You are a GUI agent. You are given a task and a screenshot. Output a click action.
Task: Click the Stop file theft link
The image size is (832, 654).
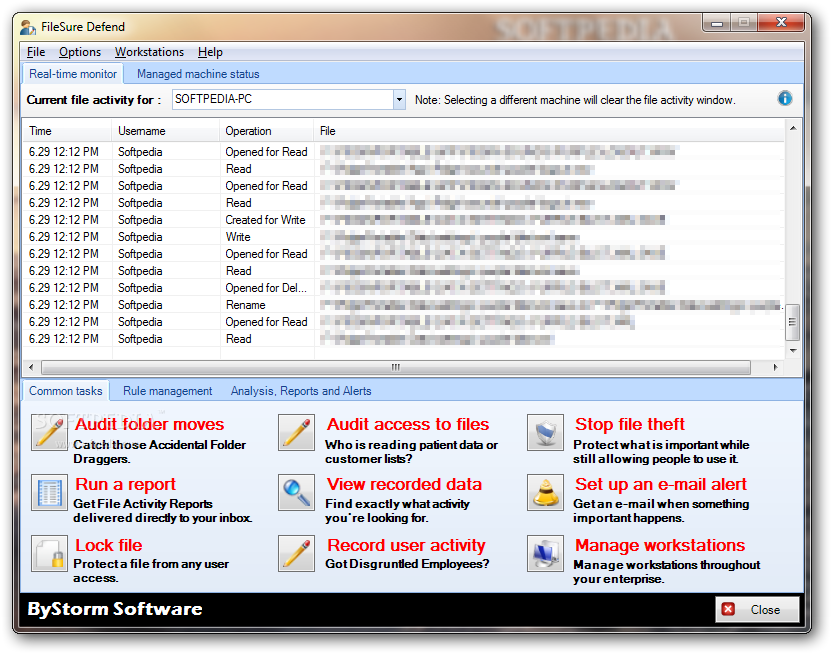click(629, 424)
